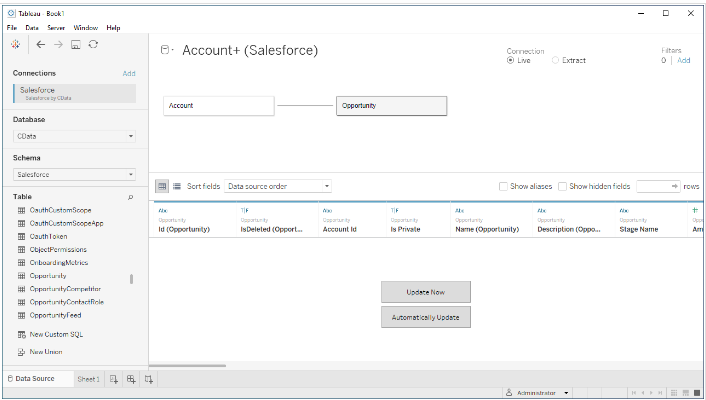Click the table list vertical scrollbar thumb
Viewport: 706px width, 400px height.
click(131, 279)
